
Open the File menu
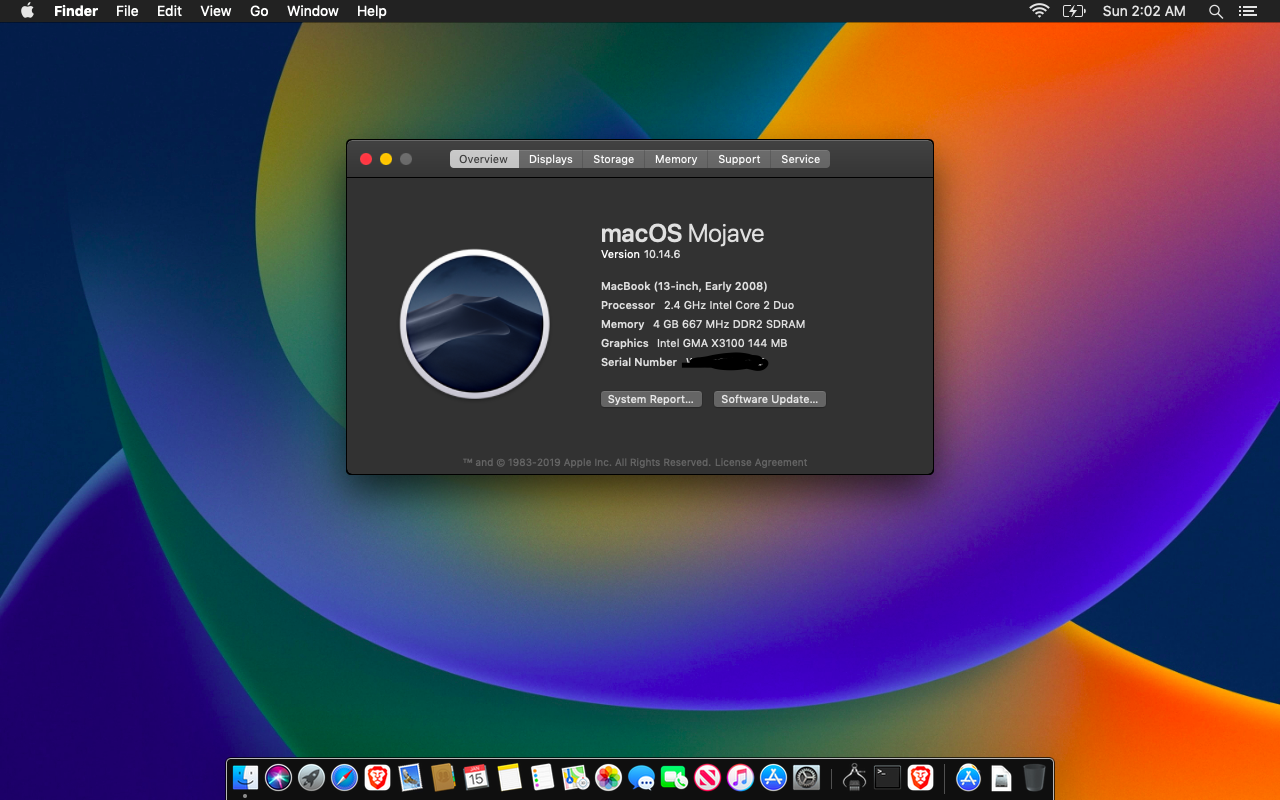tap(127, 11)
